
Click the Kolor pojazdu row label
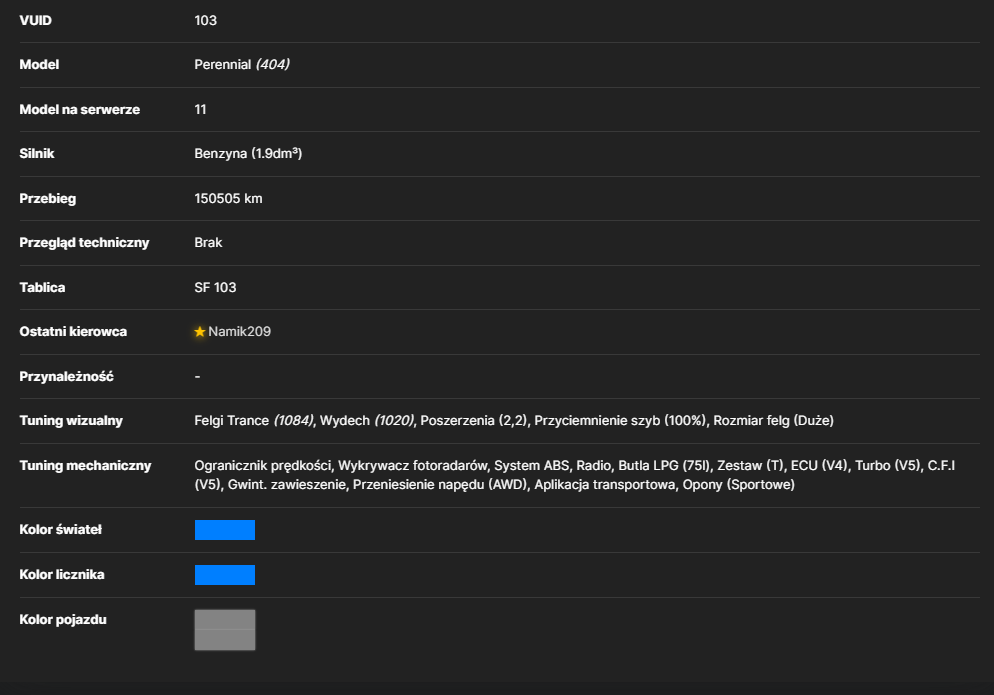click(63, 620)
